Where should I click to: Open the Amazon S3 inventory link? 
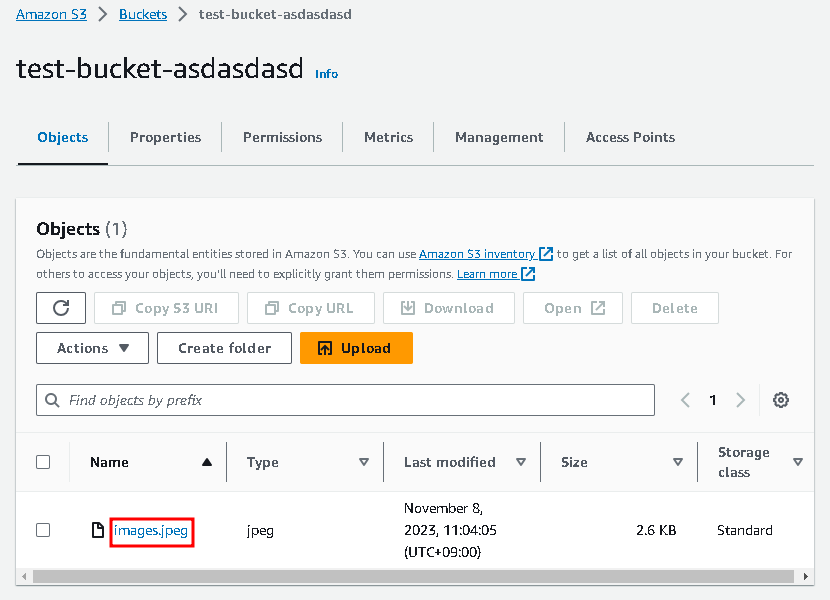click(477, 254)
